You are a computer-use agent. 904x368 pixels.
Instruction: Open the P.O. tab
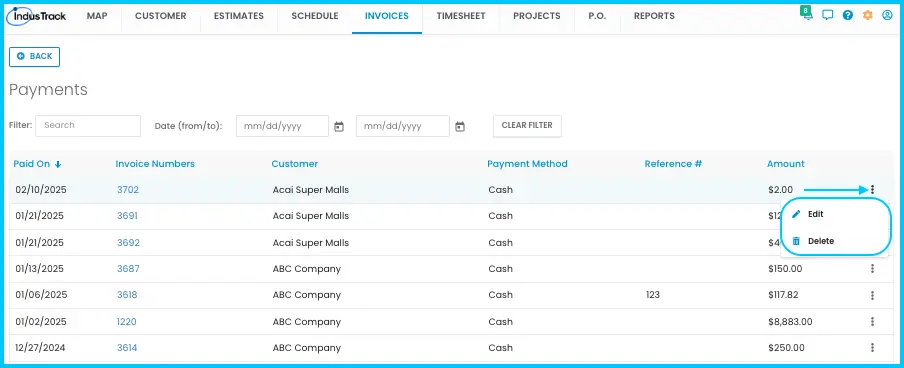coord(597,16)
